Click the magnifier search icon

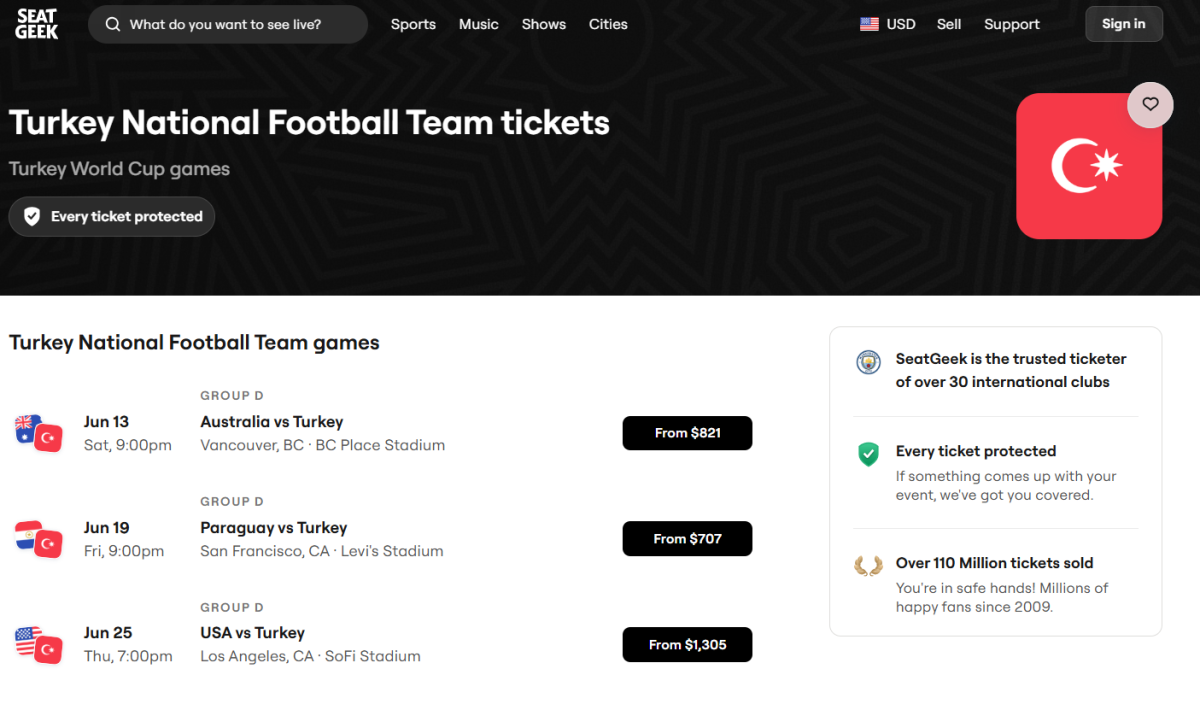click(x=113, y=24)
